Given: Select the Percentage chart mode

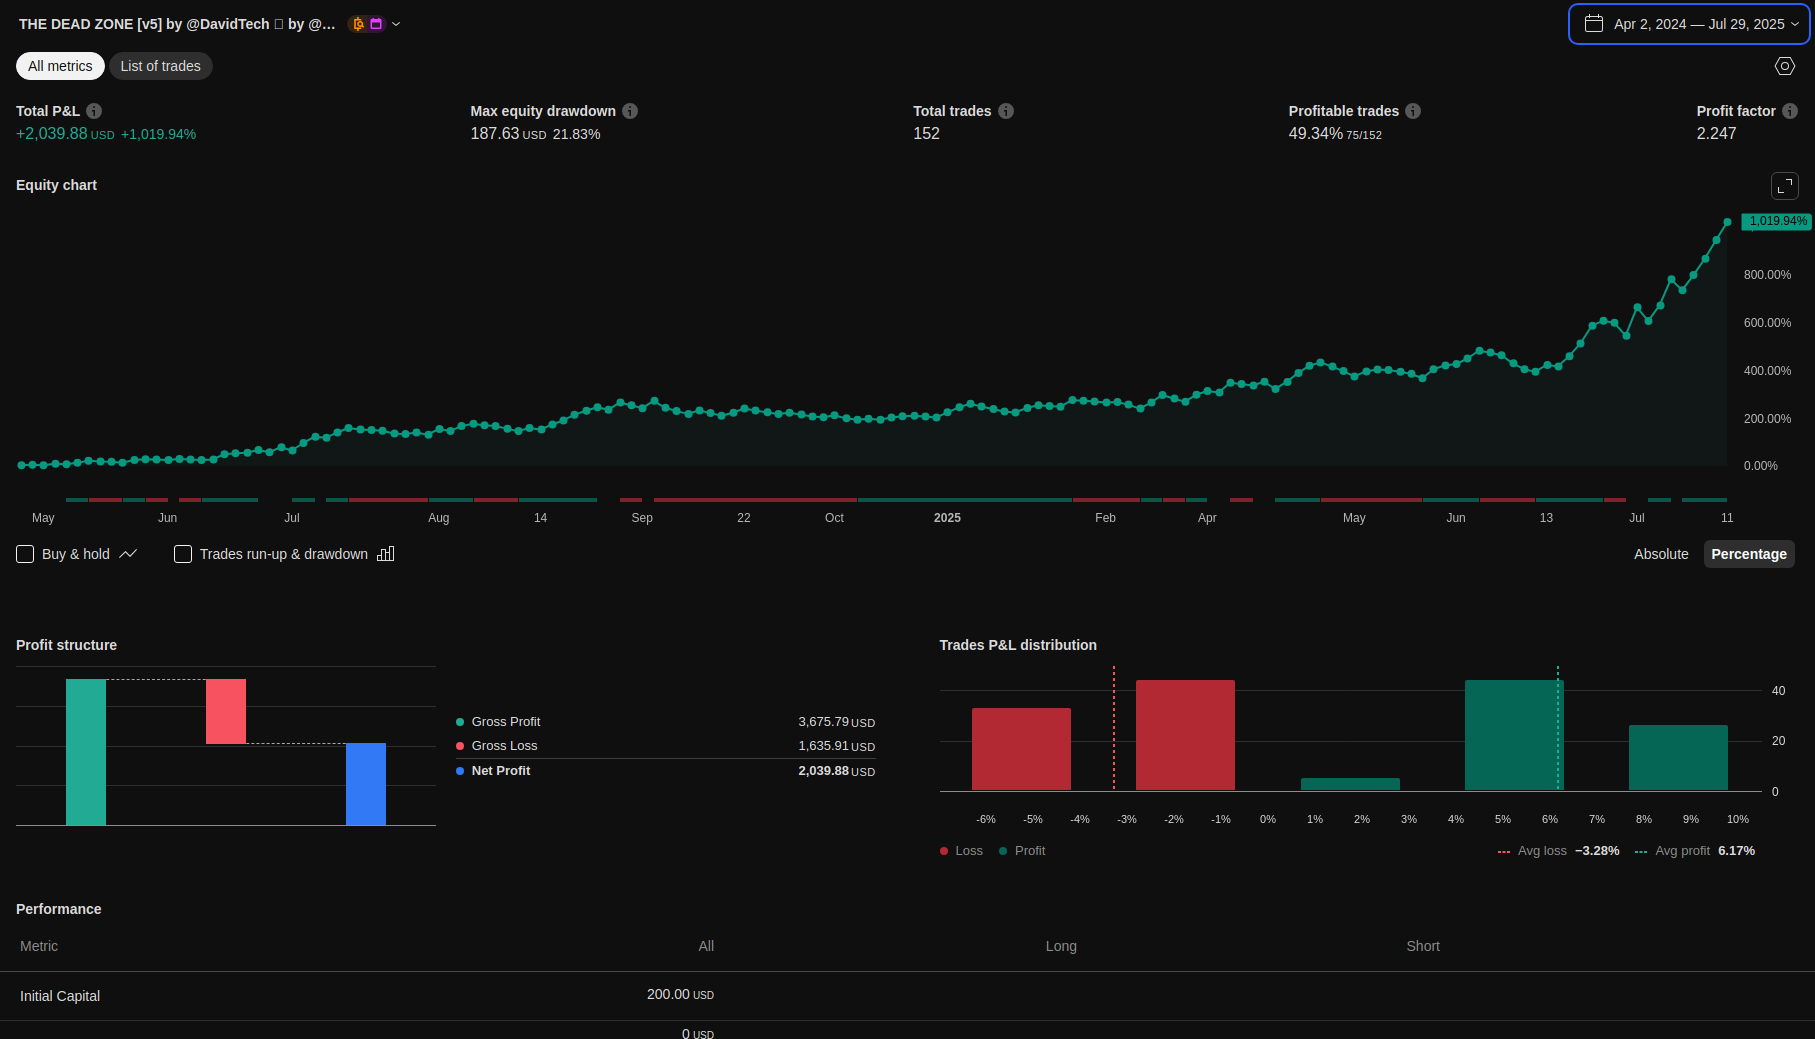Looking at the screenshot, I should pyautogui.click(x=1748, y=554).
